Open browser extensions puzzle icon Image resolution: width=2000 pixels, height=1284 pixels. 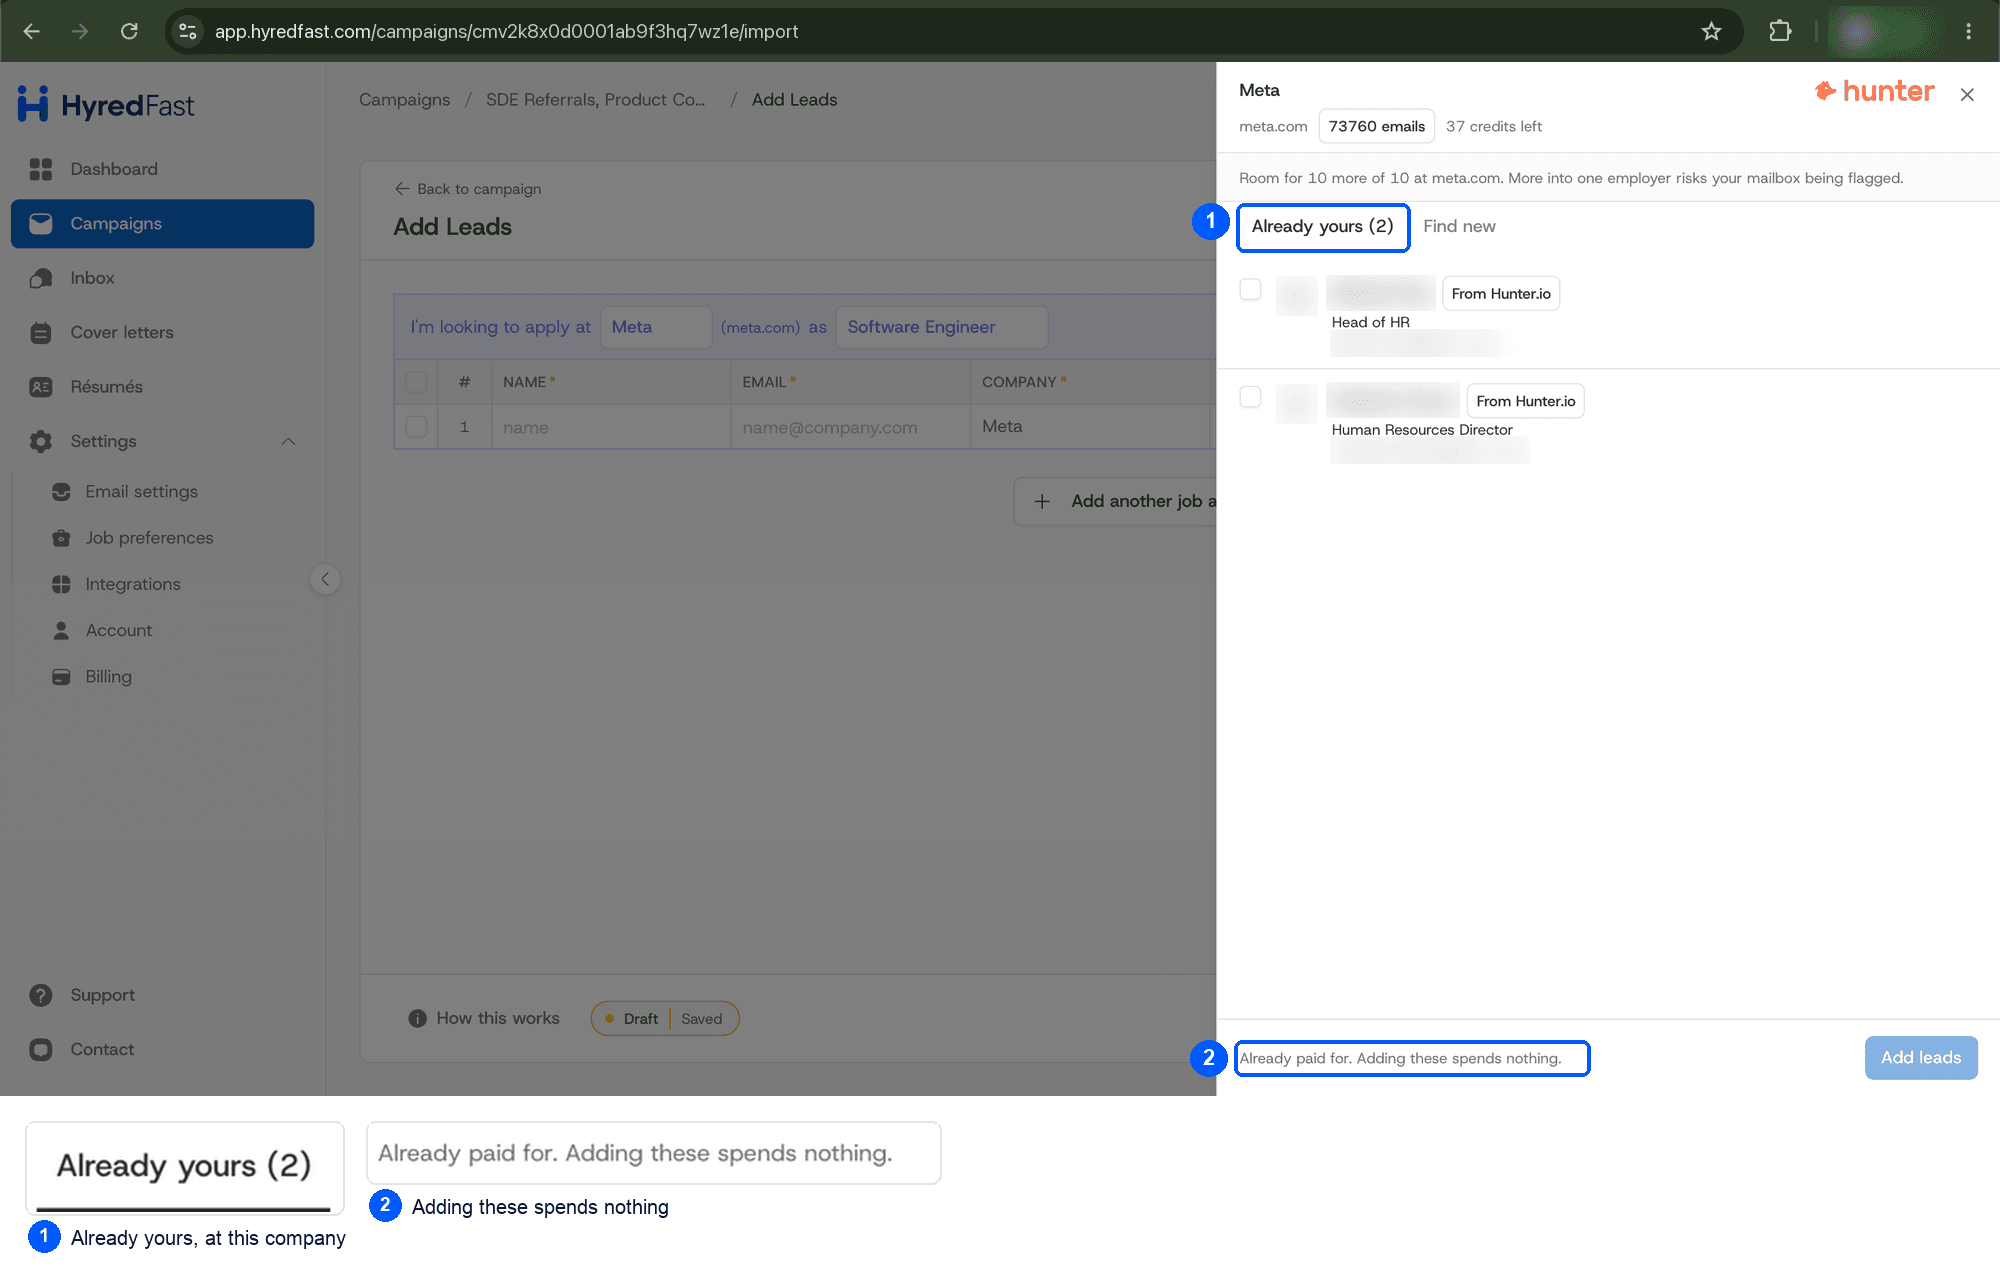(1780, 31)
